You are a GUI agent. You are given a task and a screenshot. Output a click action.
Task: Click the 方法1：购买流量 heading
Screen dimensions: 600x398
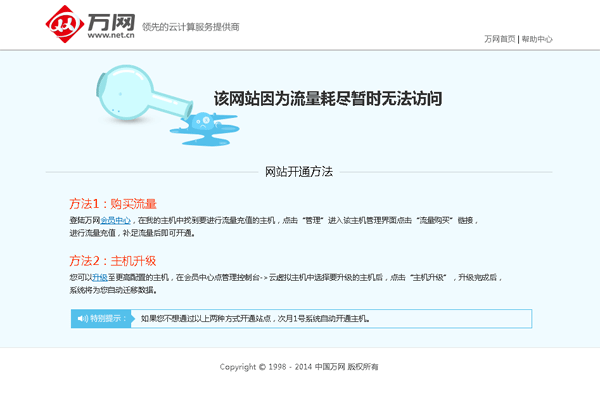tap(113, 204)
